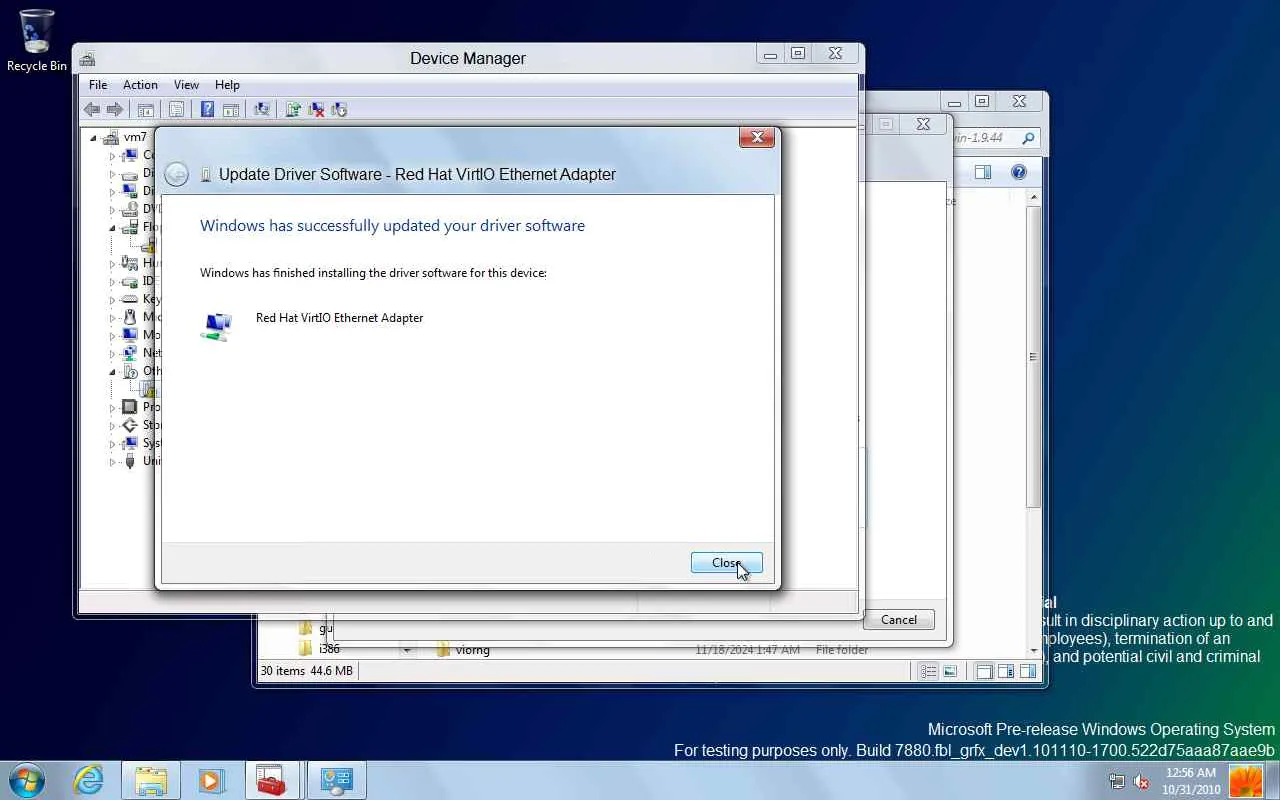Expand the Storage controllers category node

pyautogui.click(x=112, y=425)
